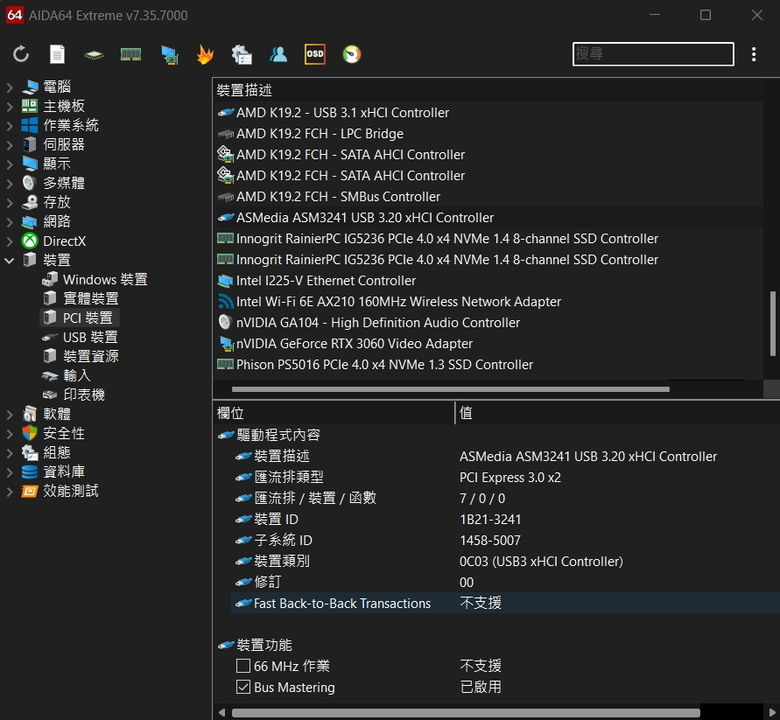Open the network computer toolbar icon

point(170,55)
